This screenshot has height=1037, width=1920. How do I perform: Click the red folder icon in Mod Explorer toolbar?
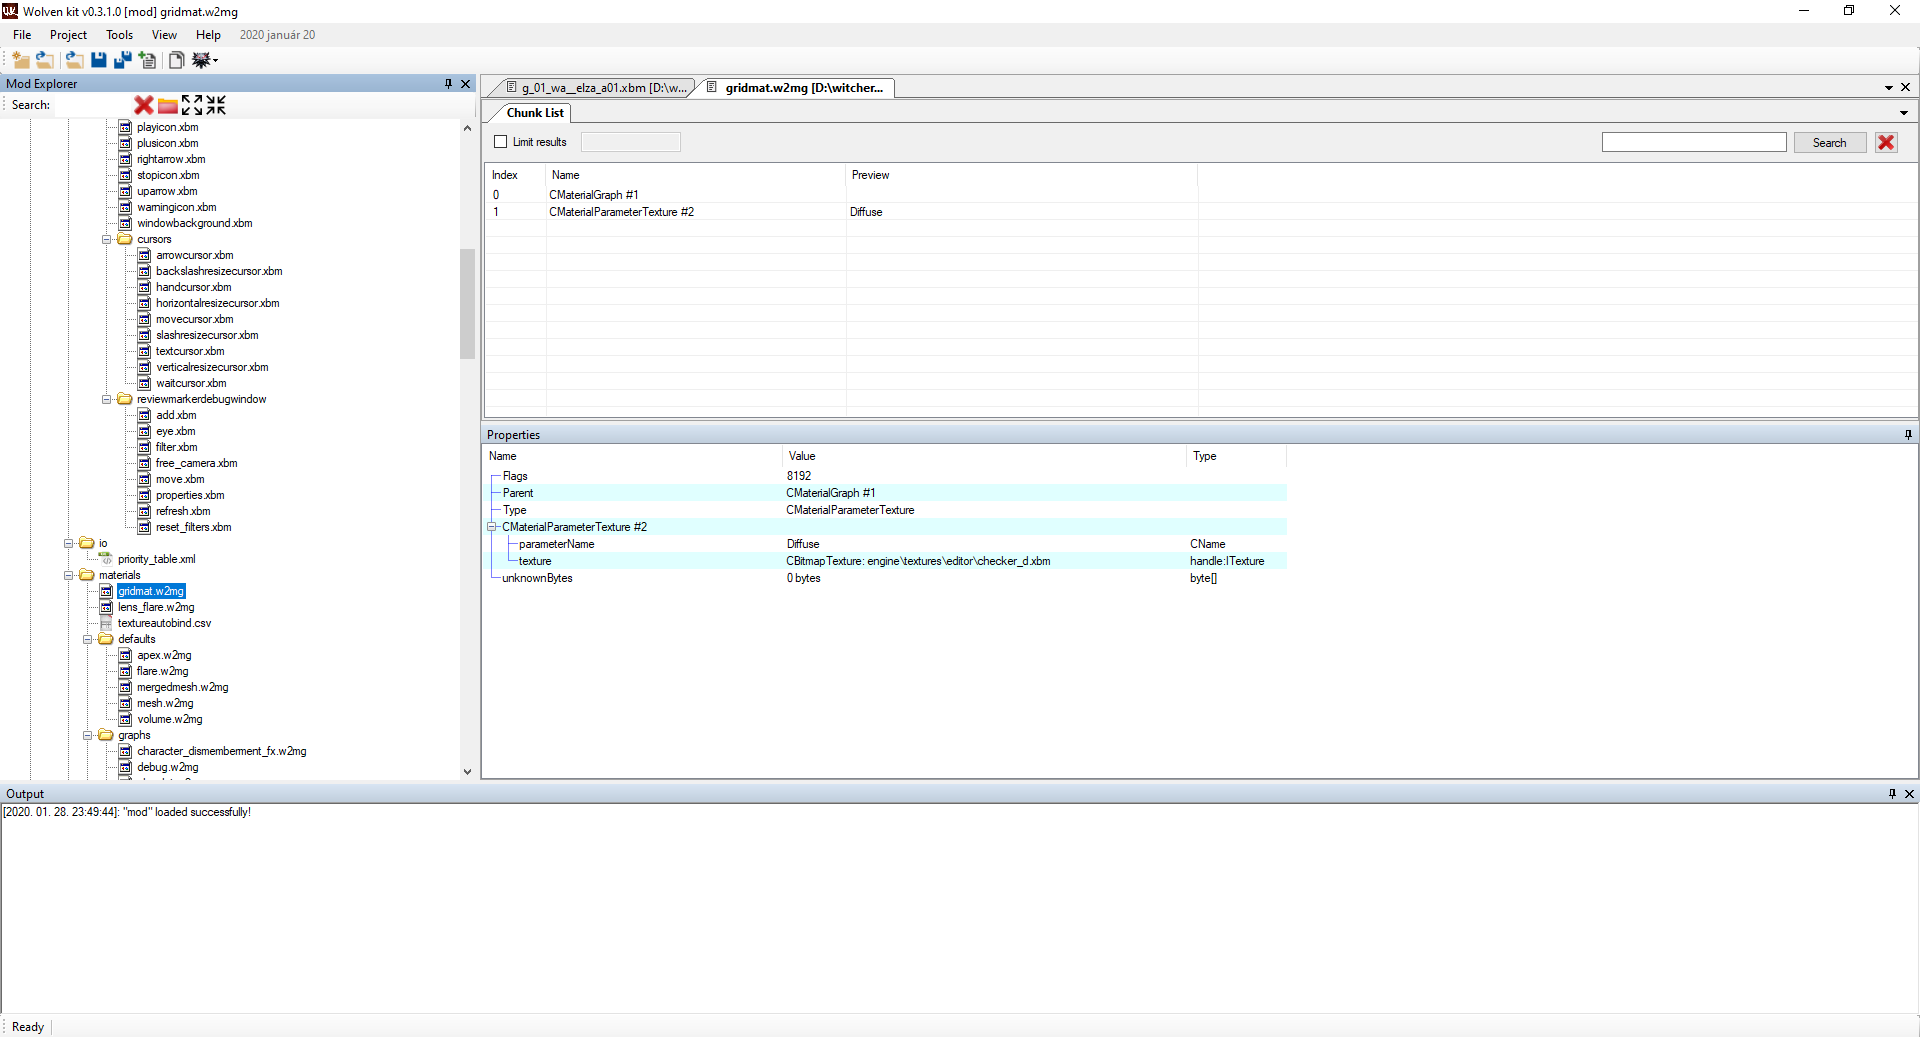click(168, 105)
